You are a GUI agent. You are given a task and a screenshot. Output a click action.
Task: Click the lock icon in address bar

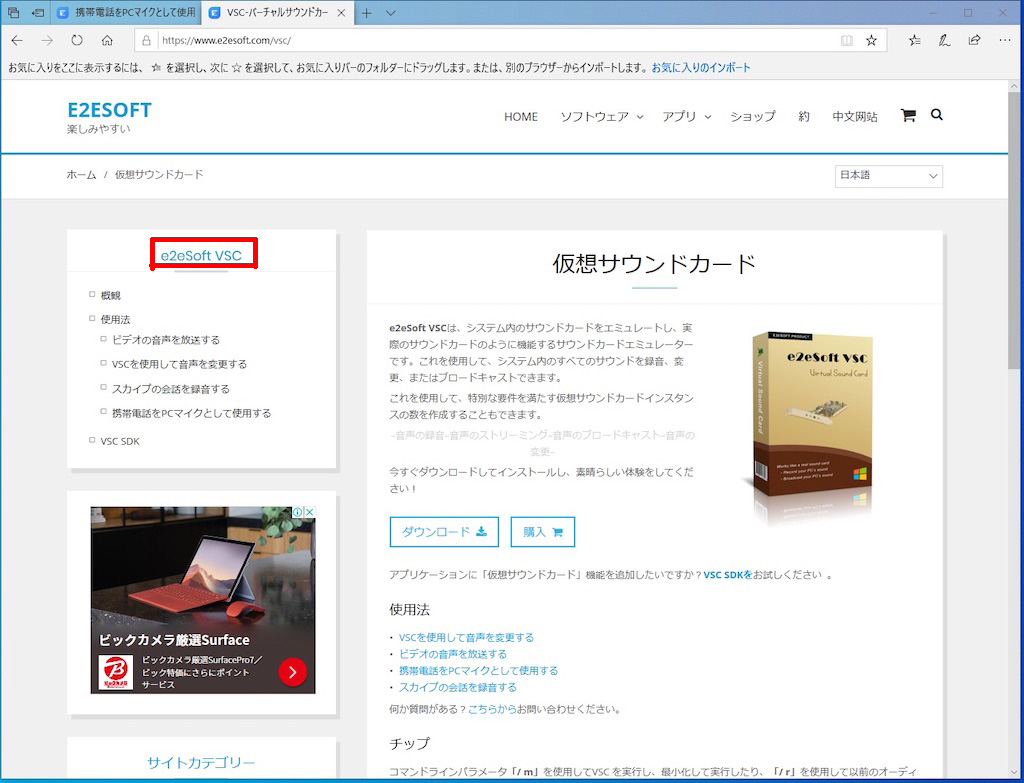tap(146, 40)
